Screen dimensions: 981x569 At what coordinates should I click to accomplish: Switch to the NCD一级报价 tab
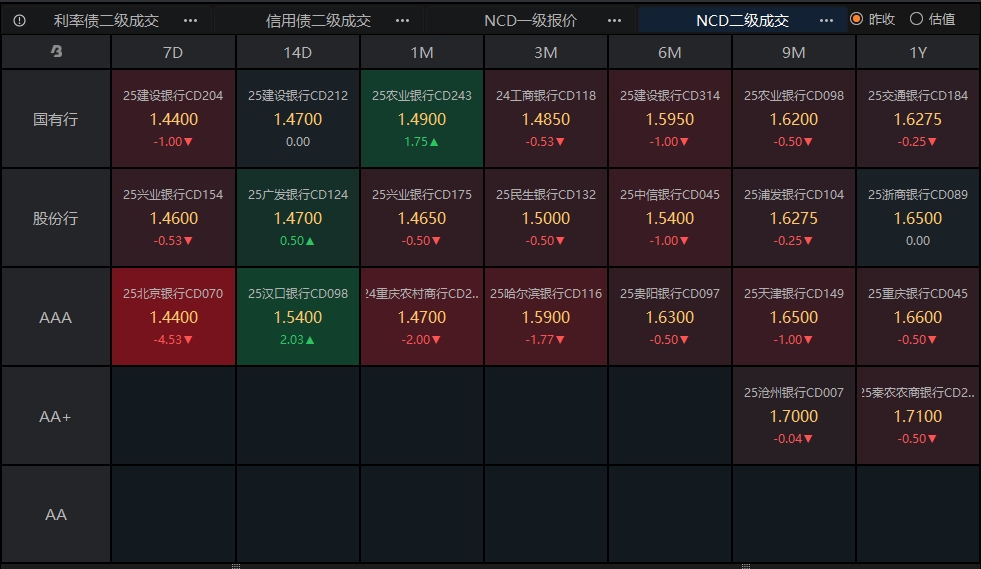pos(530,21)
